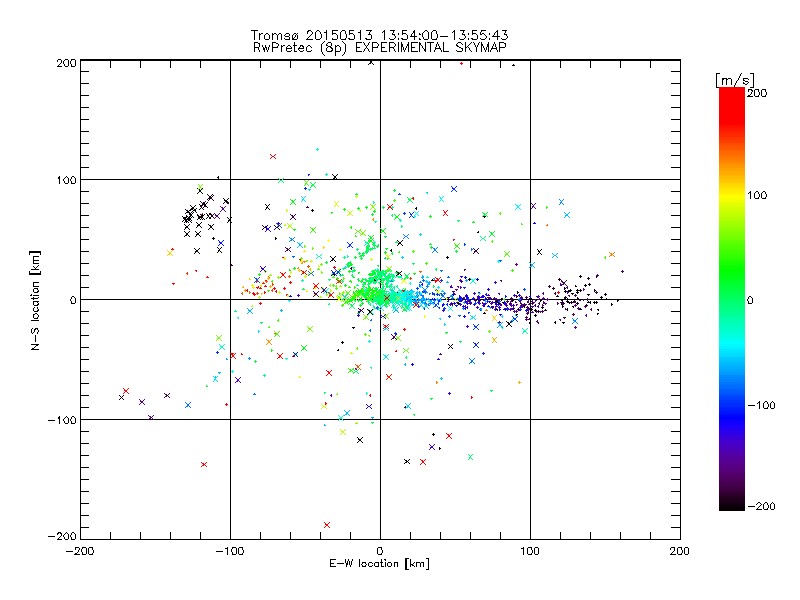Screen dimensions: 800x600
Task: Click the colorbar label '100'
Action: point(757,195)
